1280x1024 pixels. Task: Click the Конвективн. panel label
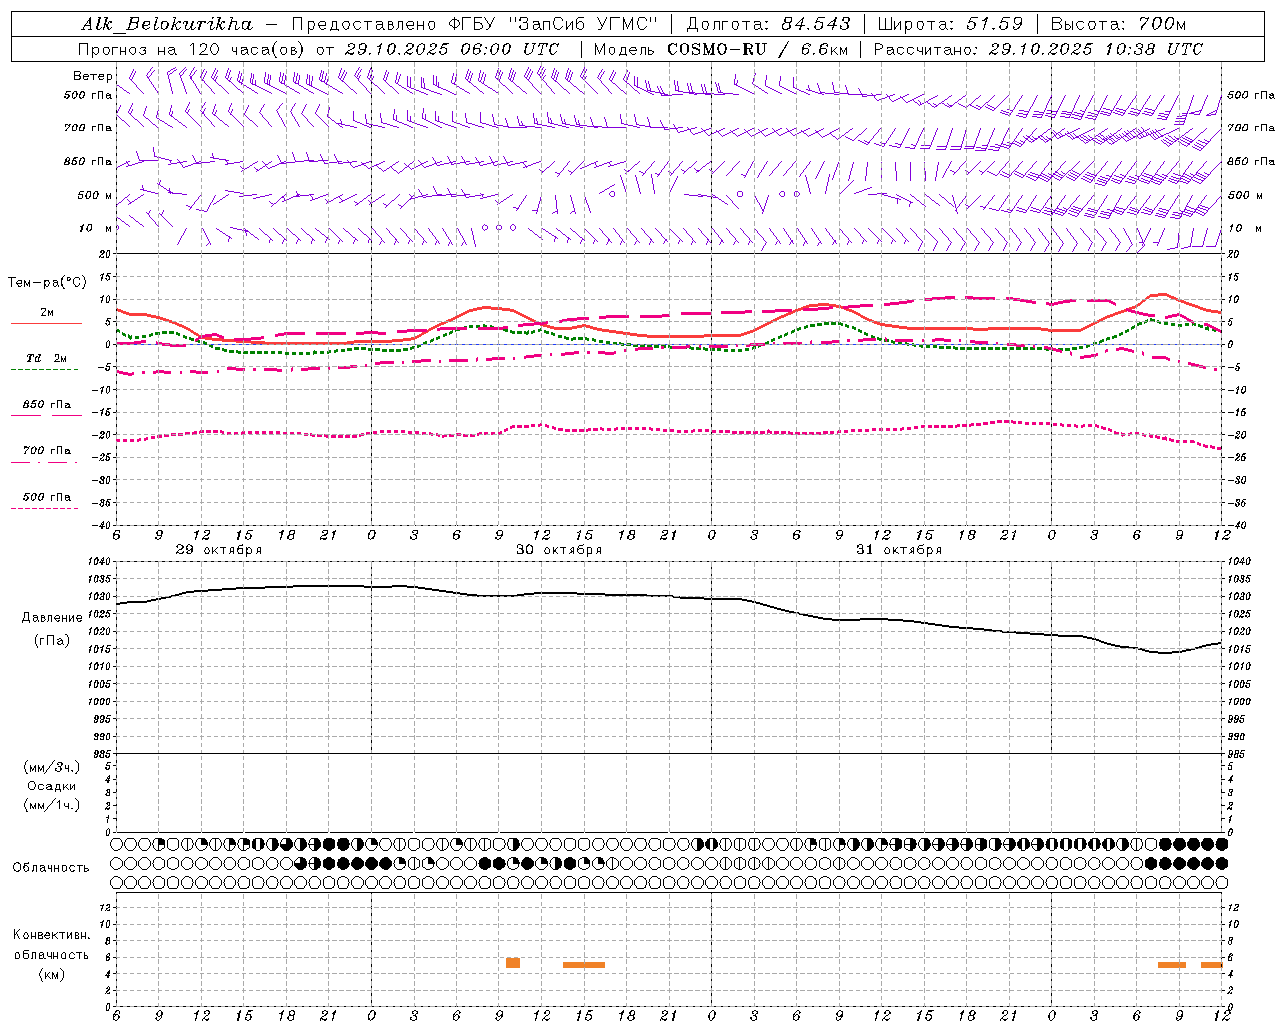point(52,935)
